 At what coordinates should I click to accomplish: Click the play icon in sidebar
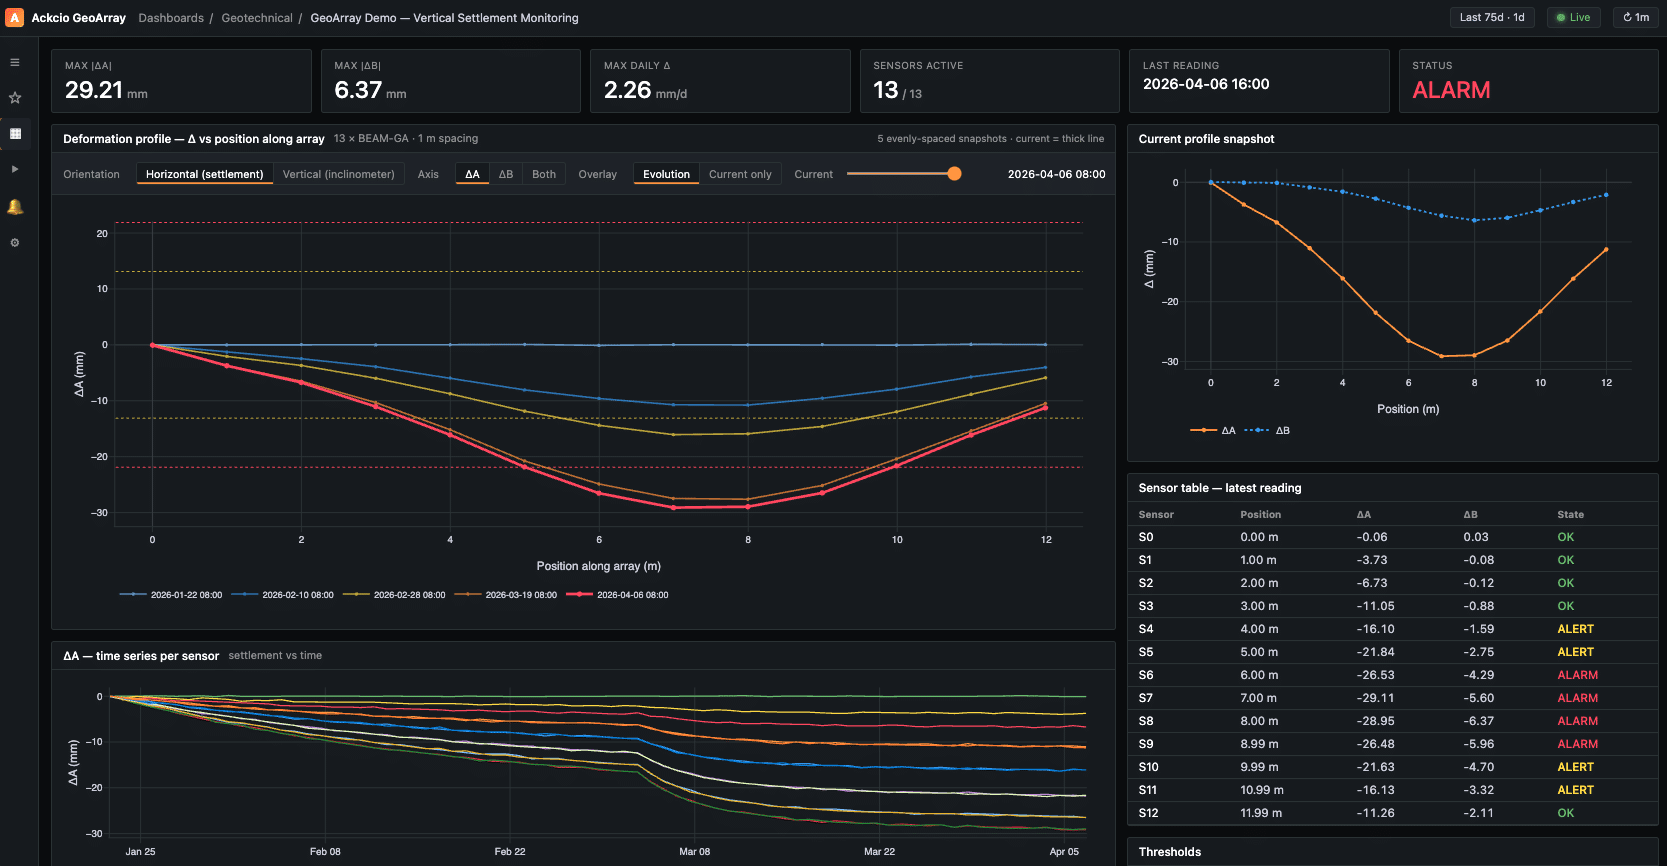point(15,169)
